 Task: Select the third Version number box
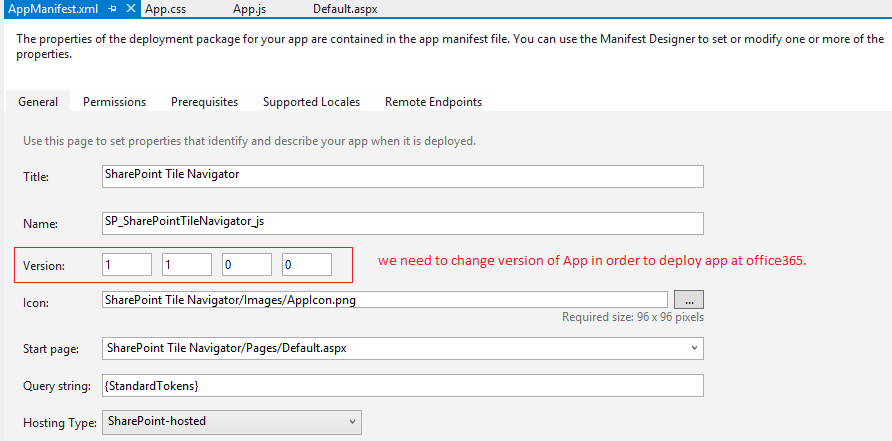tap(247, 265)
